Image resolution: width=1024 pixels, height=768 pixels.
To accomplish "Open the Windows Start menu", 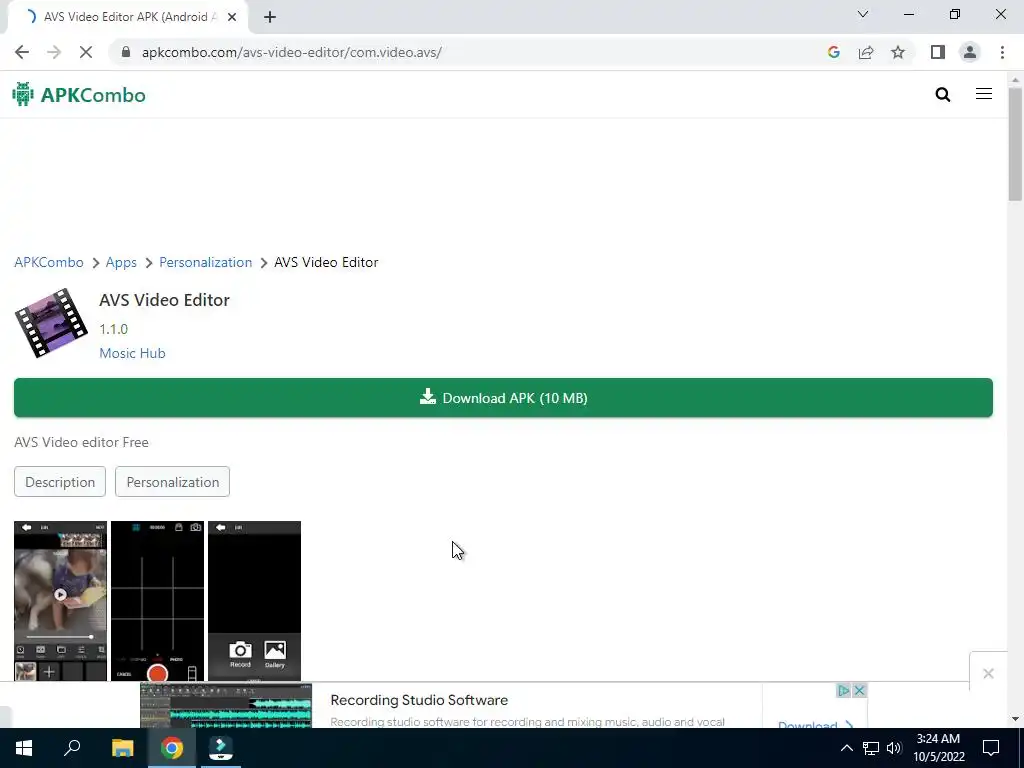I will pyautogui.click(x=24, y=748).
